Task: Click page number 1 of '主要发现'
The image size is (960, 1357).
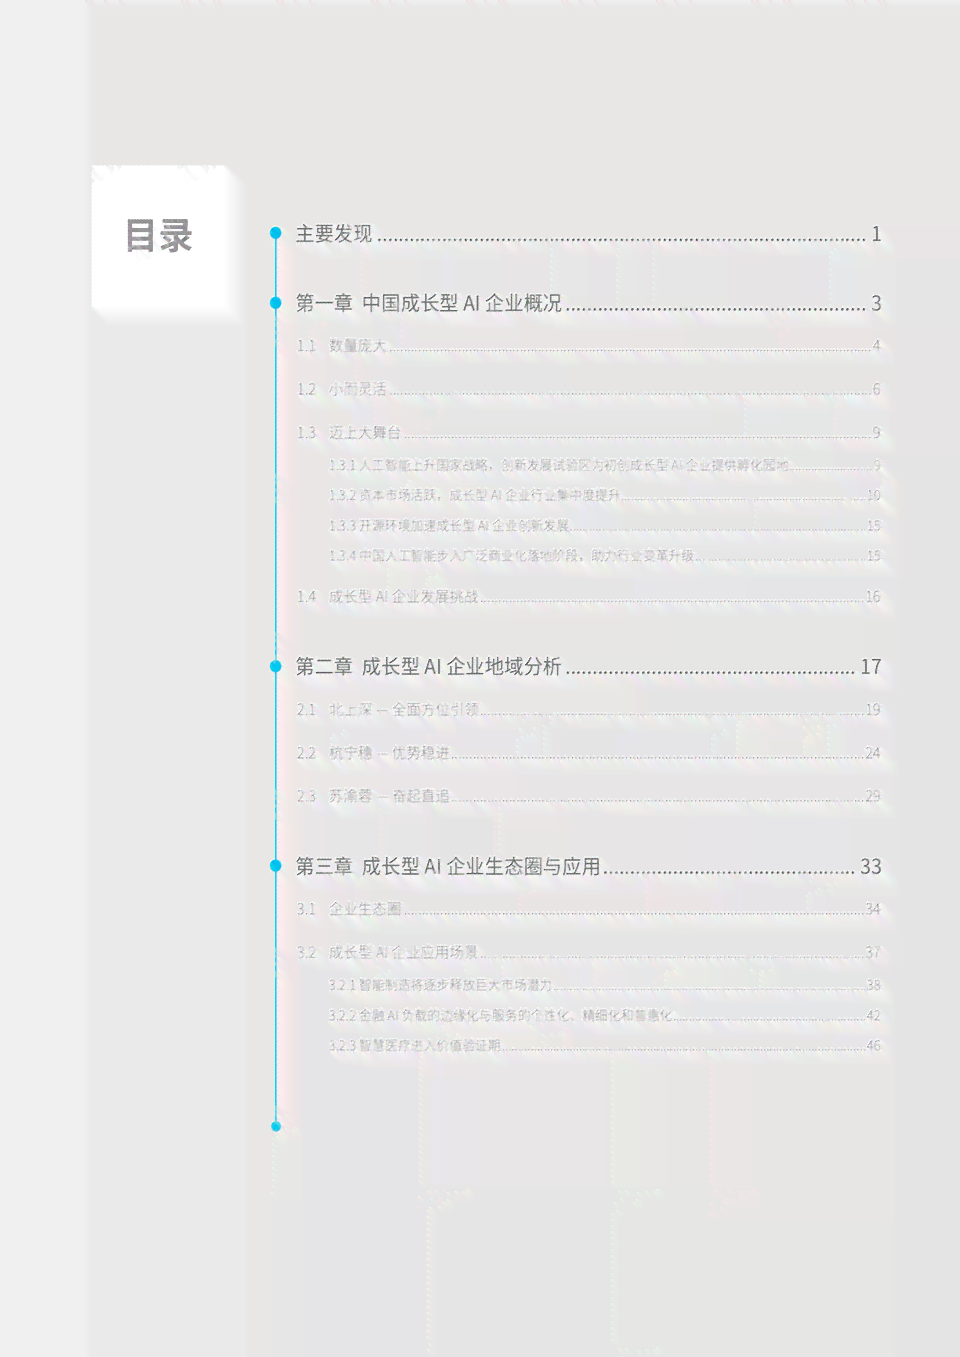Action: coord(876,234)
